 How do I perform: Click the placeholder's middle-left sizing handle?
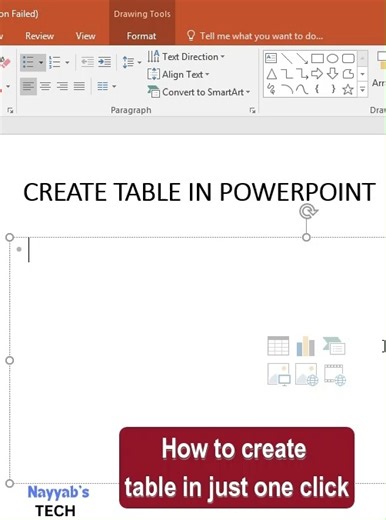coord(10,360)
